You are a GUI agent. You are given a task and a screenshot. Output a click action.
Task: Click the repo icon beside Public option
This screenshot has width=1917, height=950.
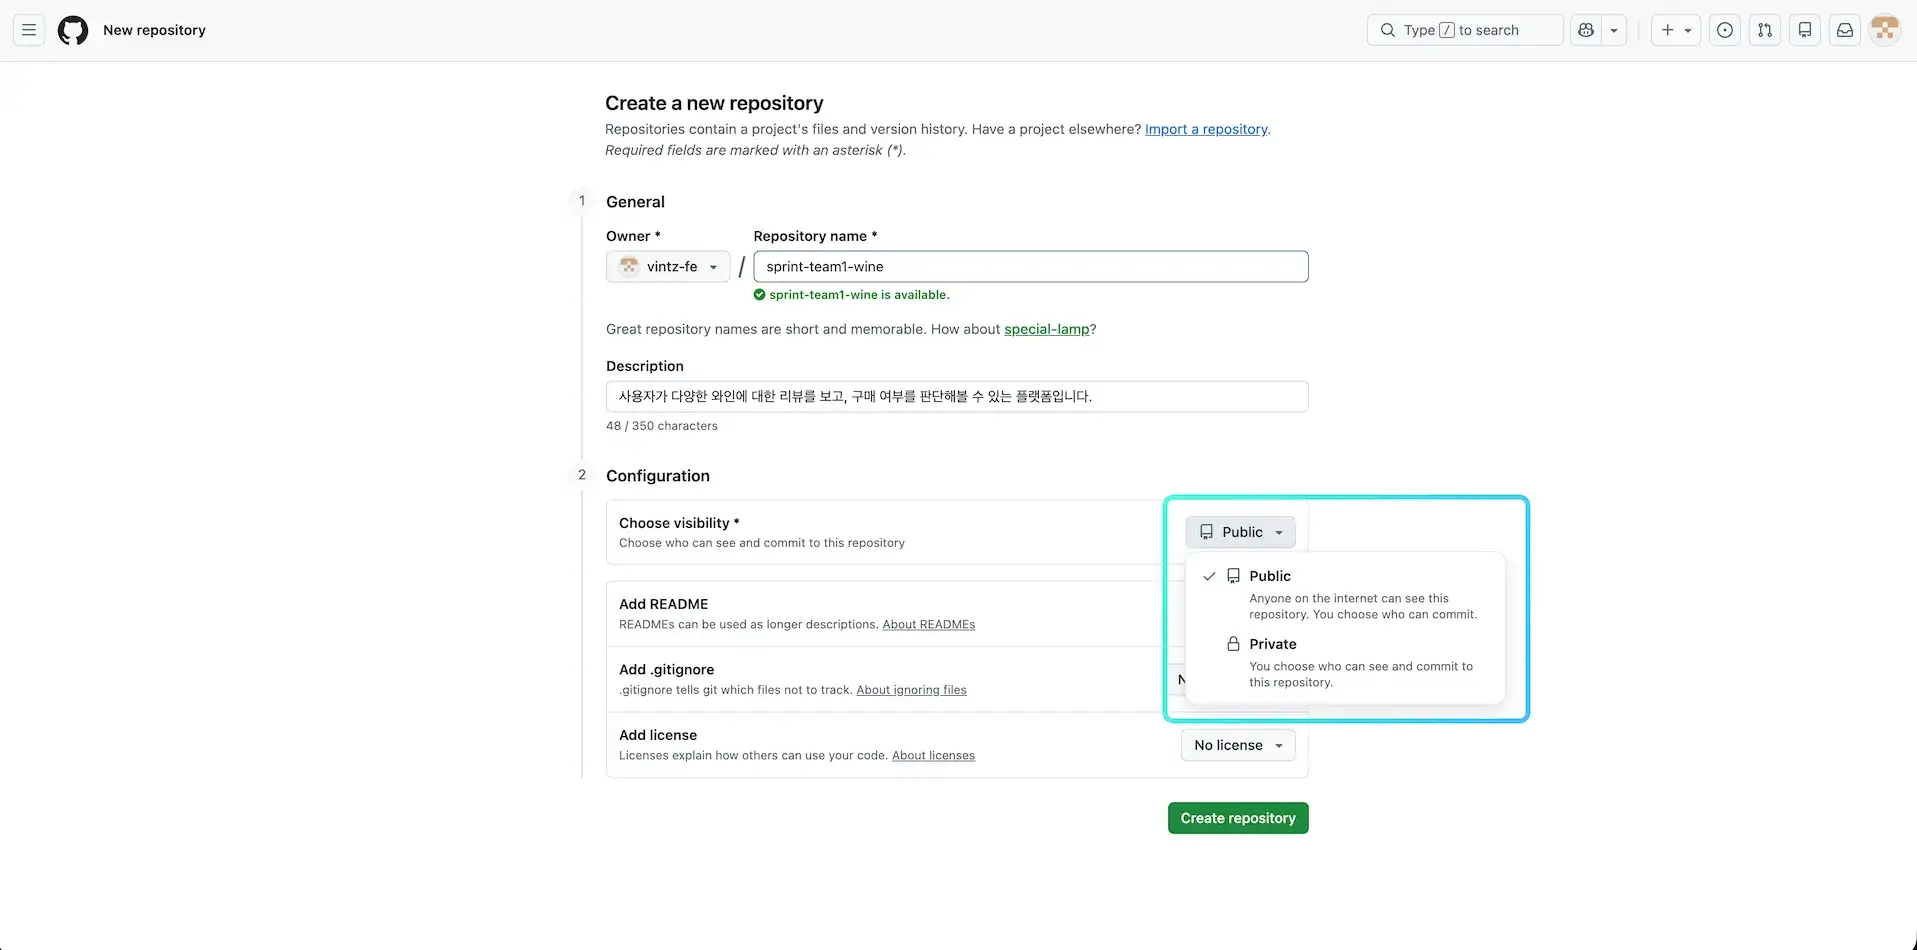point(1234,576)
